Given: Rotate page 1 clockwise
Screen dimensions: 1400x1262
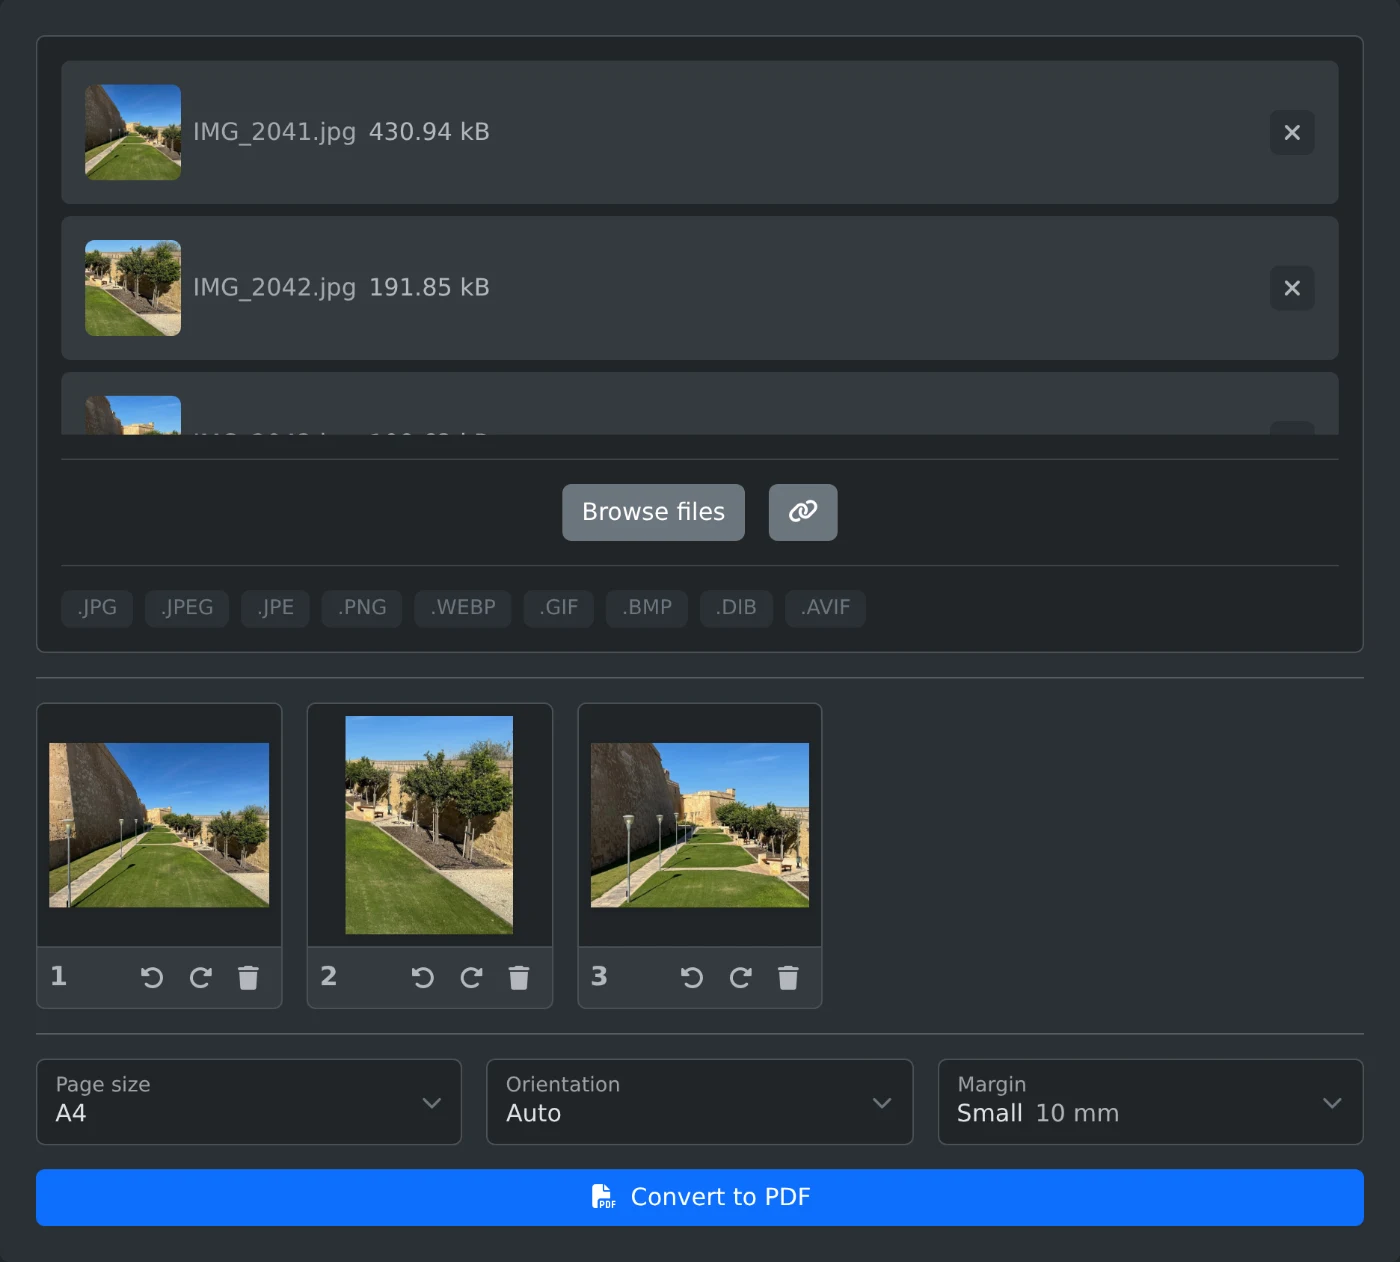Looking at the screenshot, I should pos(201,977).
